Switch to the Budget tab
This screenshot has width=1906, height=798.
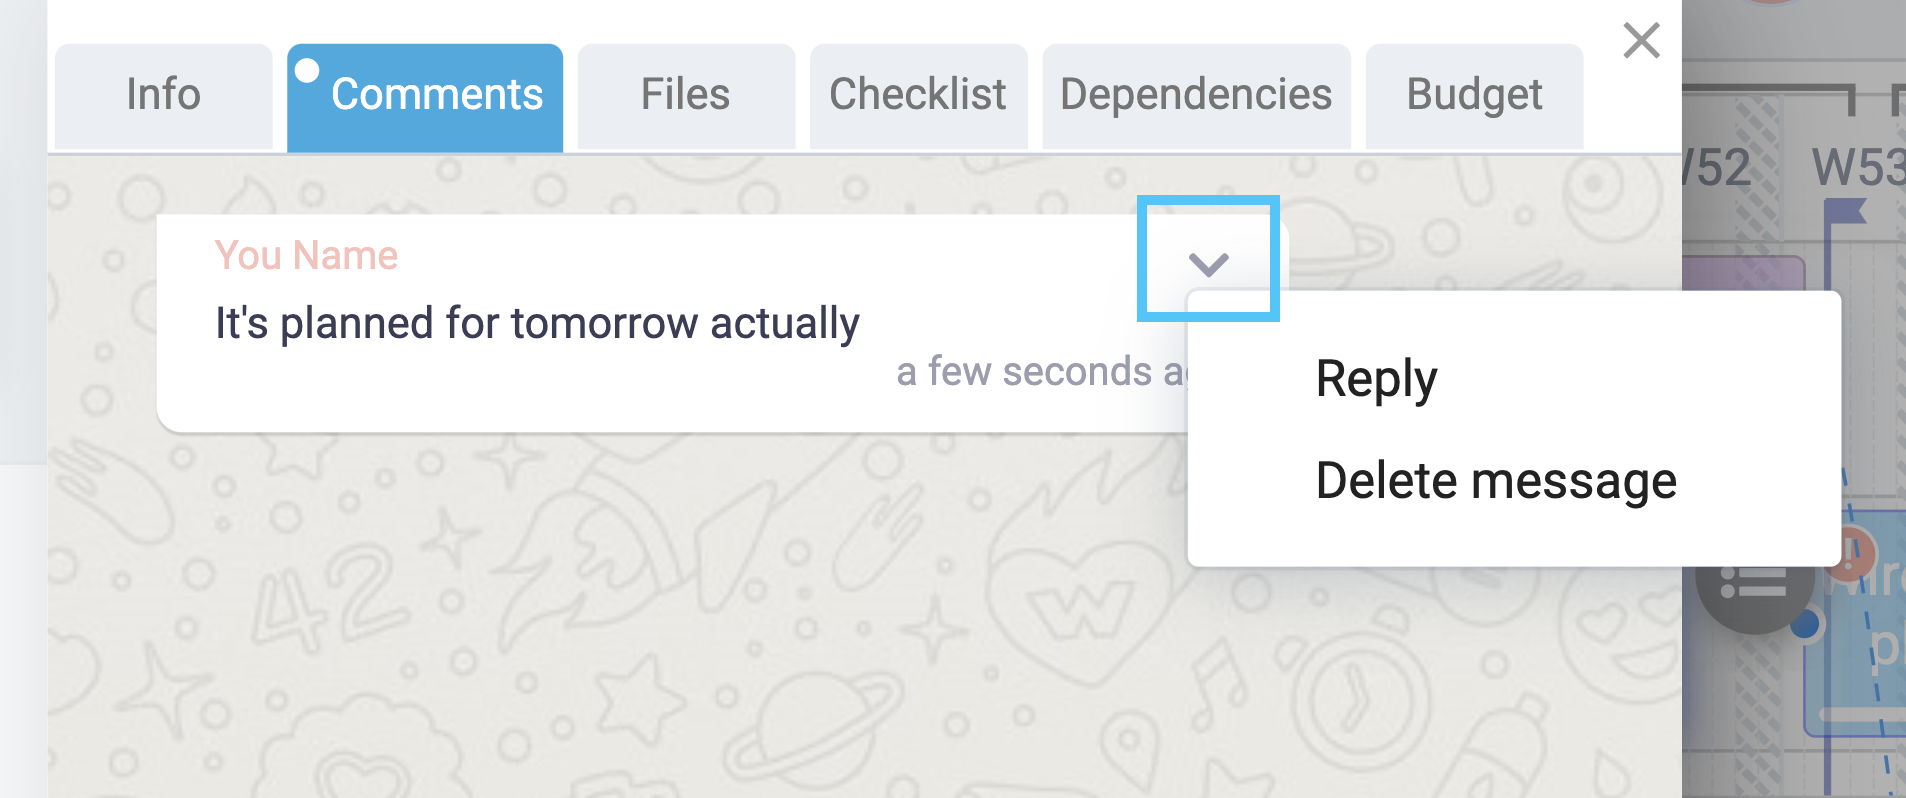(1474, 96)
